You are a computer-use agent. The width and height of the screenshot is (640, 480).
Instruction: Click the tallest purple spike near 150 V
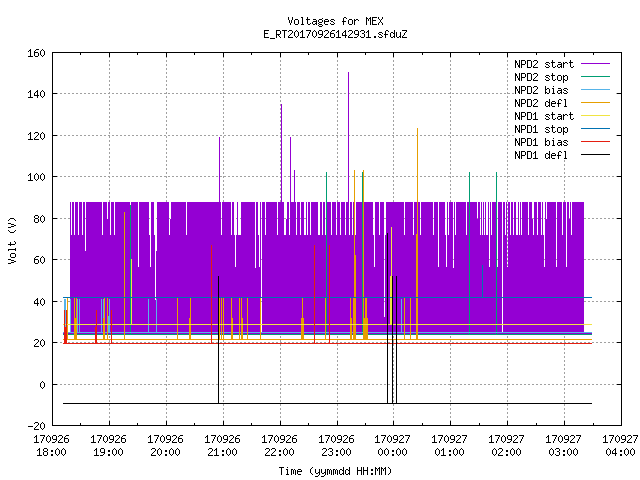coord(348,137)
